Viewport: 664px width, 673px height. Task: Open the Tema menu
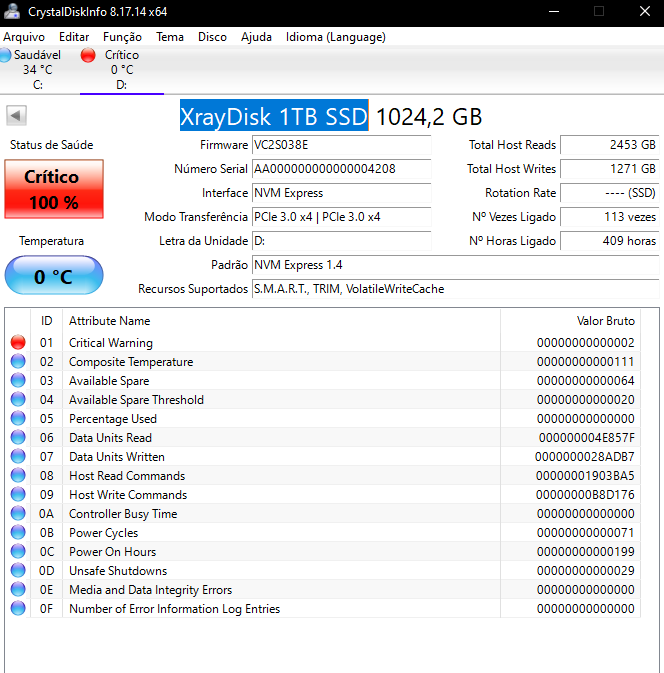coord(170,37)
